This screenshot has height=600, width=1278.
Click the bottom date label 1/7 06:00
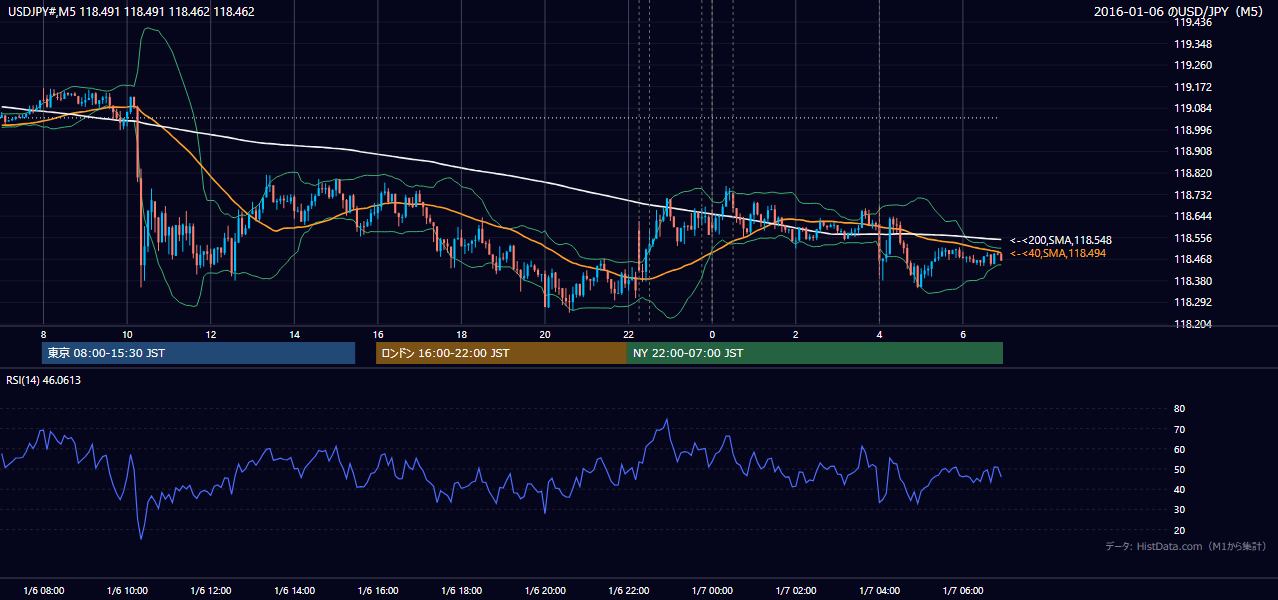pos(962,591)
